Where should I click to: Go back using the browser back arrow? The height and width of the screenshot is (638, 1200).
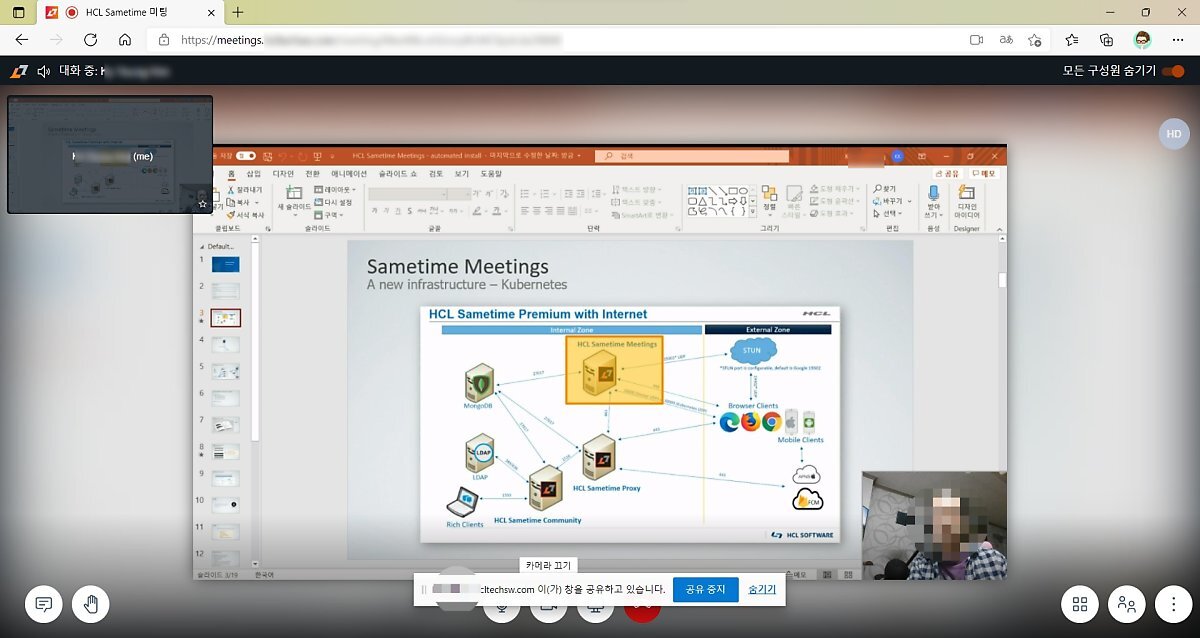(22, 40)
